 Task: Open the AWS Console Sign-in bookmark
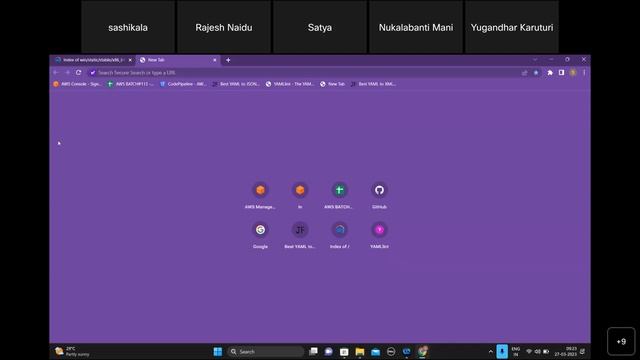coord(77,84)
